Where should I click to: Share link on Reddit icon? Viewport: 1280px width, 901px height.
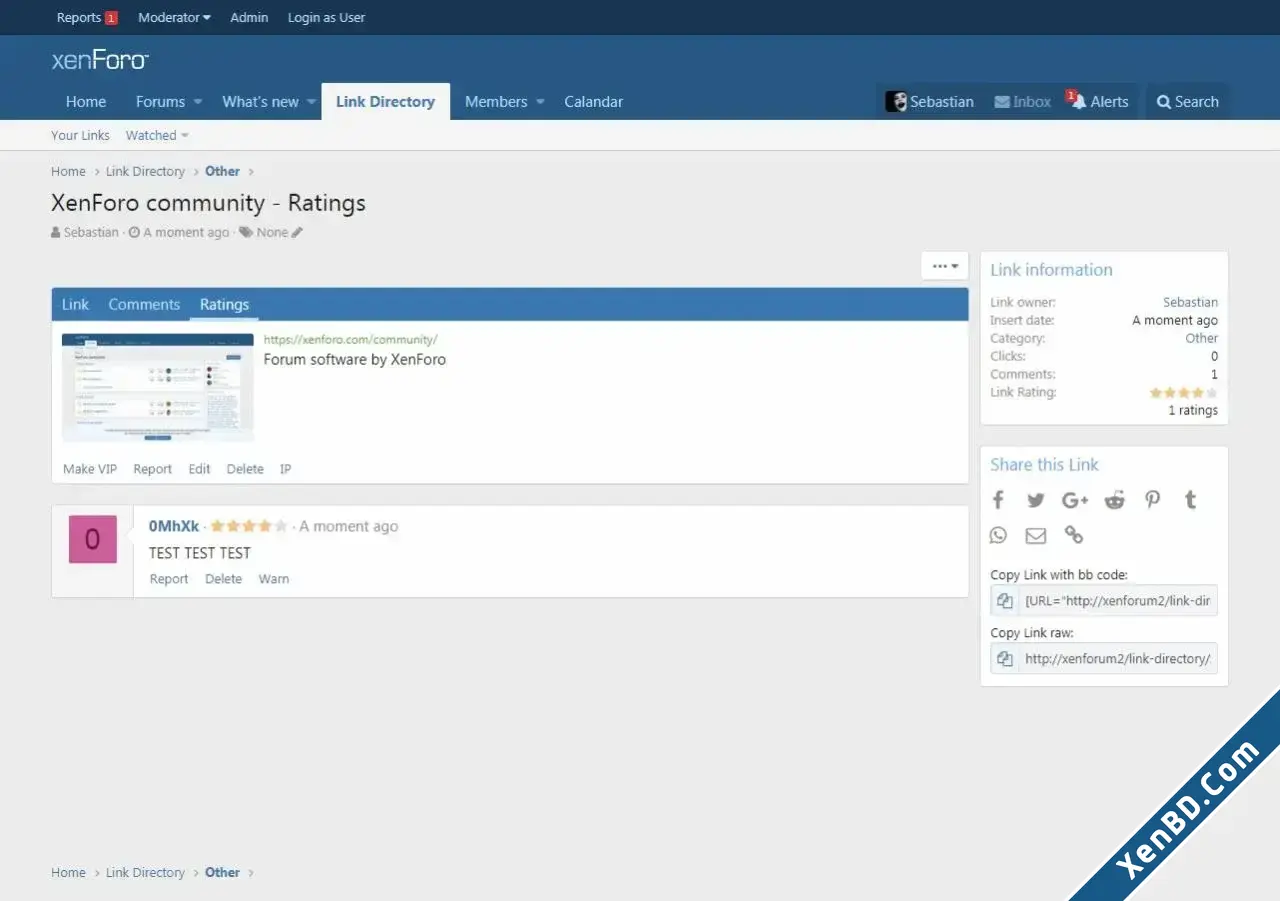coord(1114,500)
